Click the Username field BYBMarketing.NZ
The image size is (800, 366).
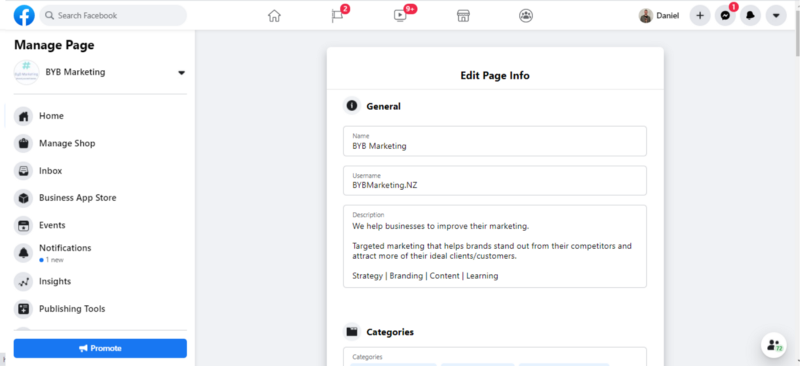click(x=495, y=181)
